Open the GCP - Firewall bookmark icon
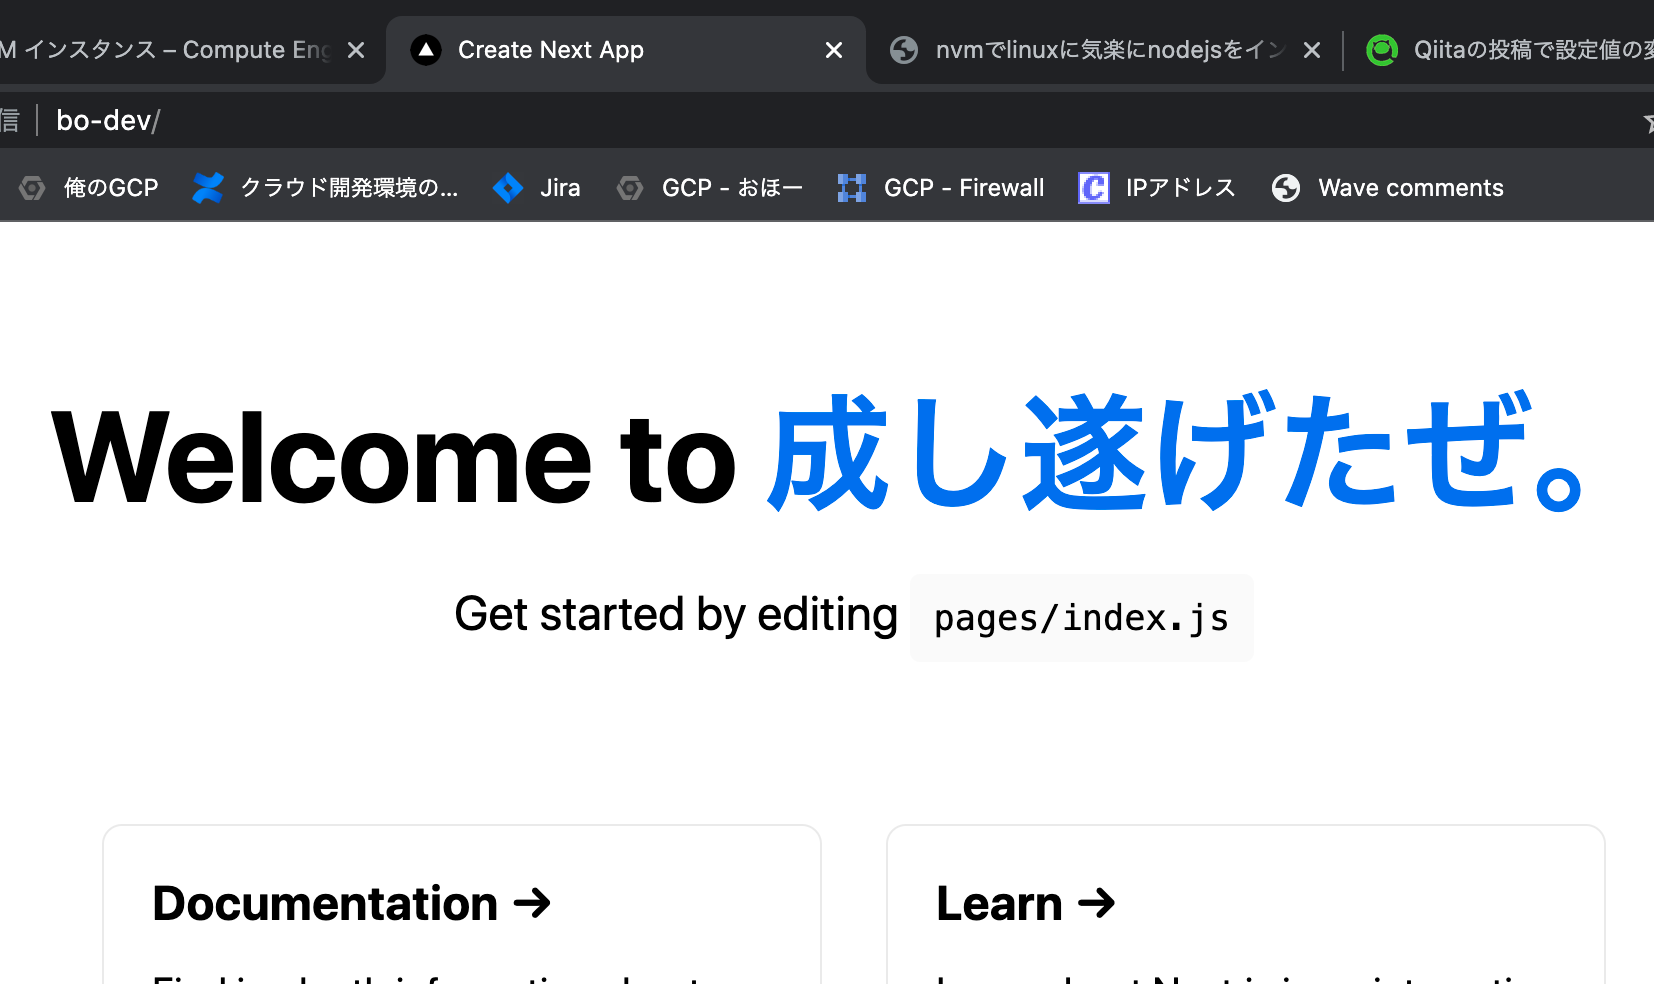 click(851, 187)
